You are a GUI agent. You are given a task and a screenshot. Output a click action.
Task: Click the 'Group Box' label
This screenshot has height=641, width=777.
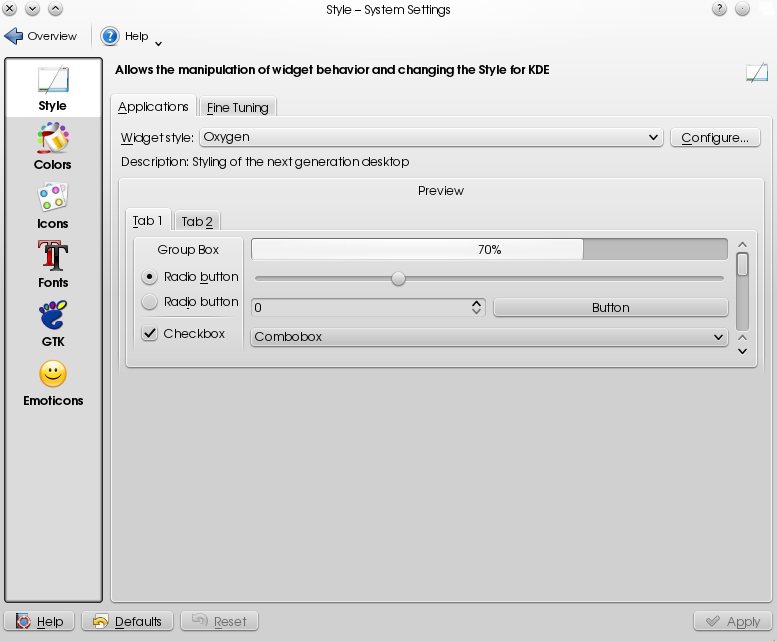click(x=188, y=250)
